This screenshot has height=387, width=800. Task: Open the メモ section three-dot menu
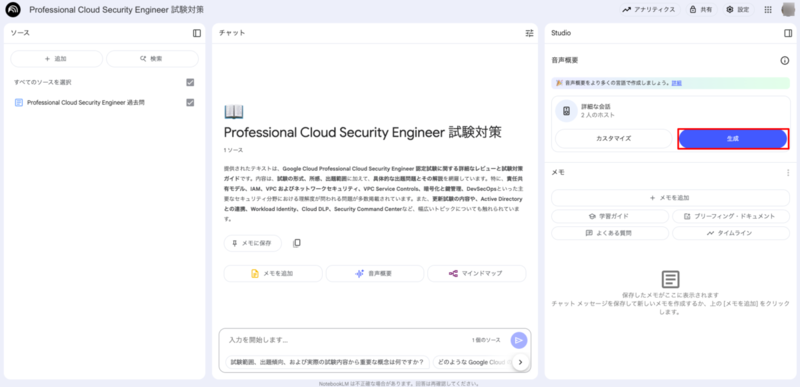pos(788,173)
